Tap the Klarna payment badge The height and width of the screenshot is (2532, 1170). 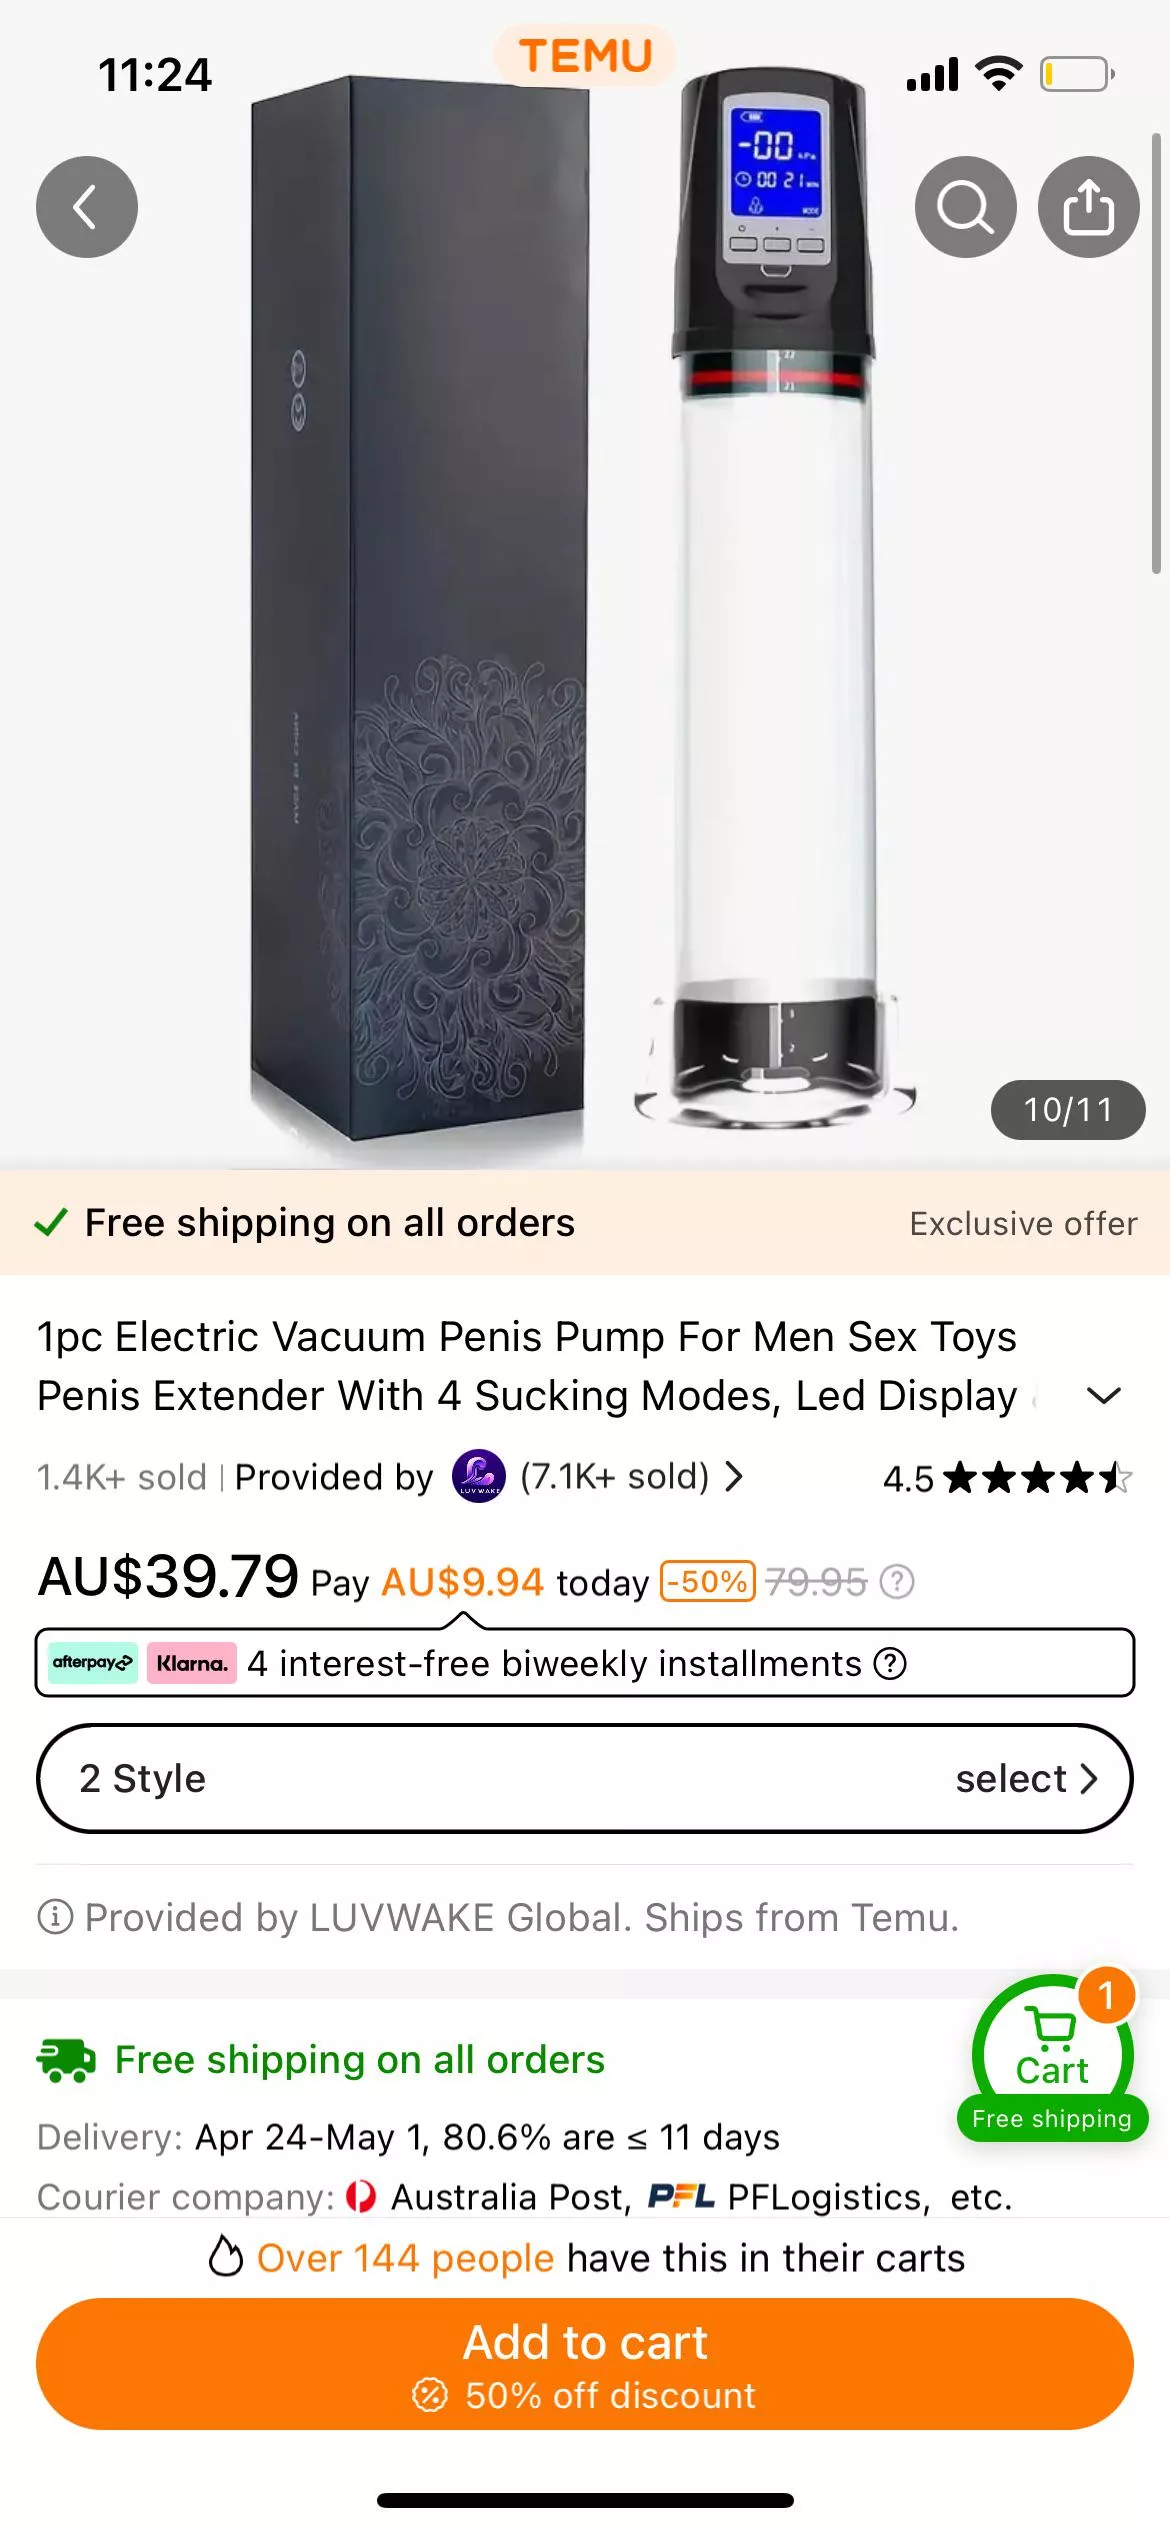[x=192, y=1663]
